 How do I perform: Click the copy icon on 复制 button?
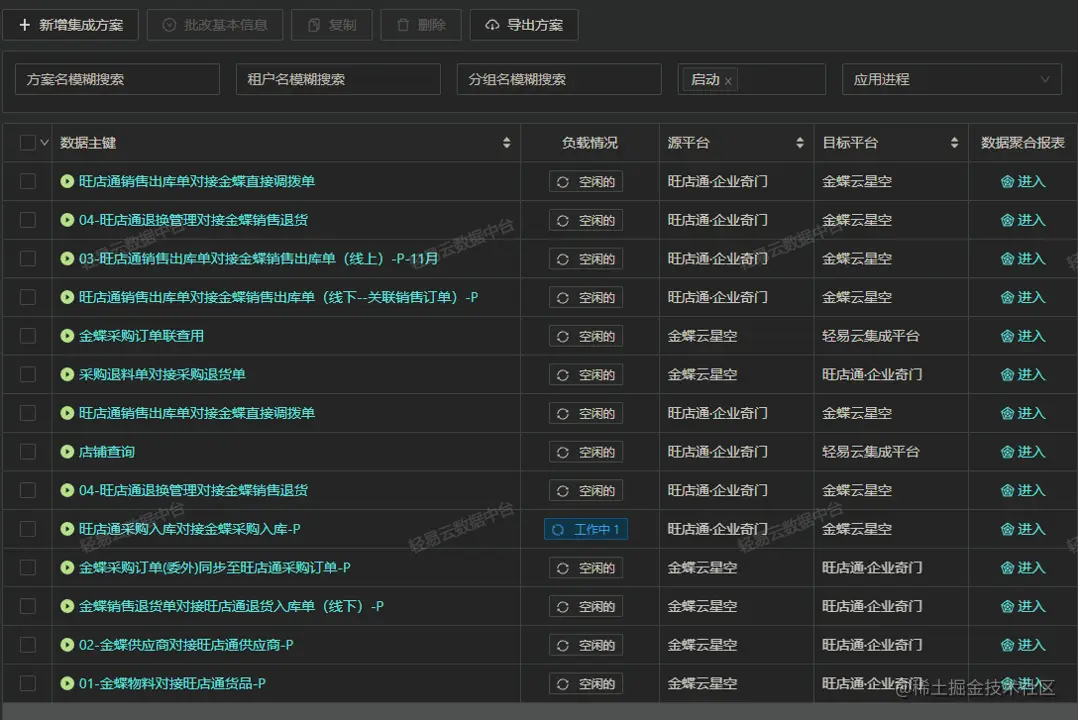click(313, 25)
